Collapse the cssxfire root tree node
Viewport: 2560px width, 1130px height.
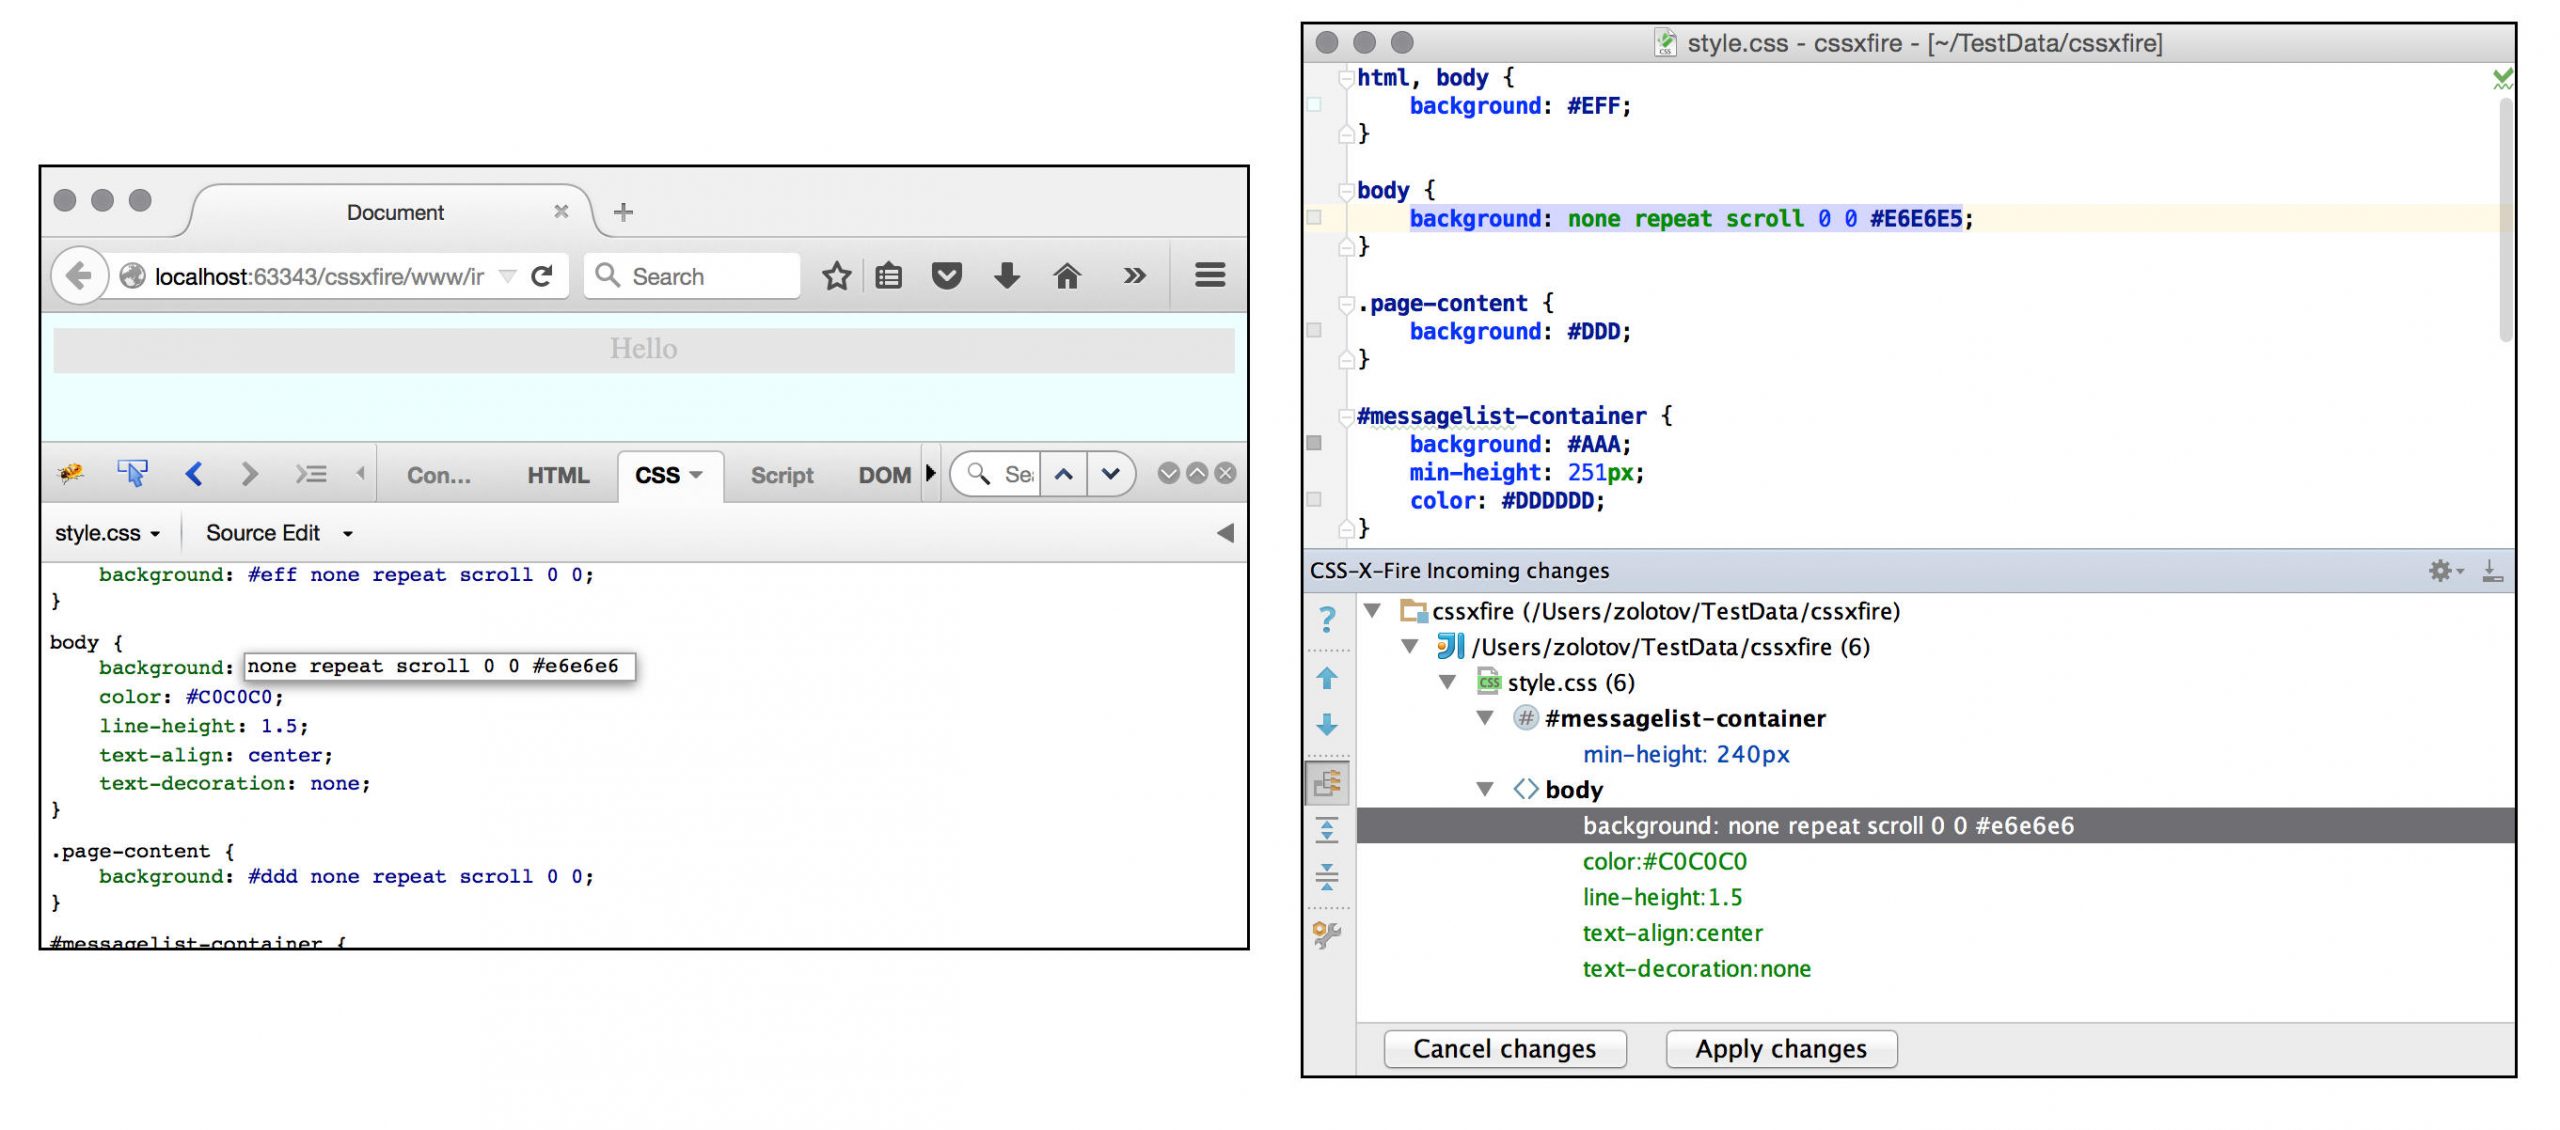click(1372, 610)
